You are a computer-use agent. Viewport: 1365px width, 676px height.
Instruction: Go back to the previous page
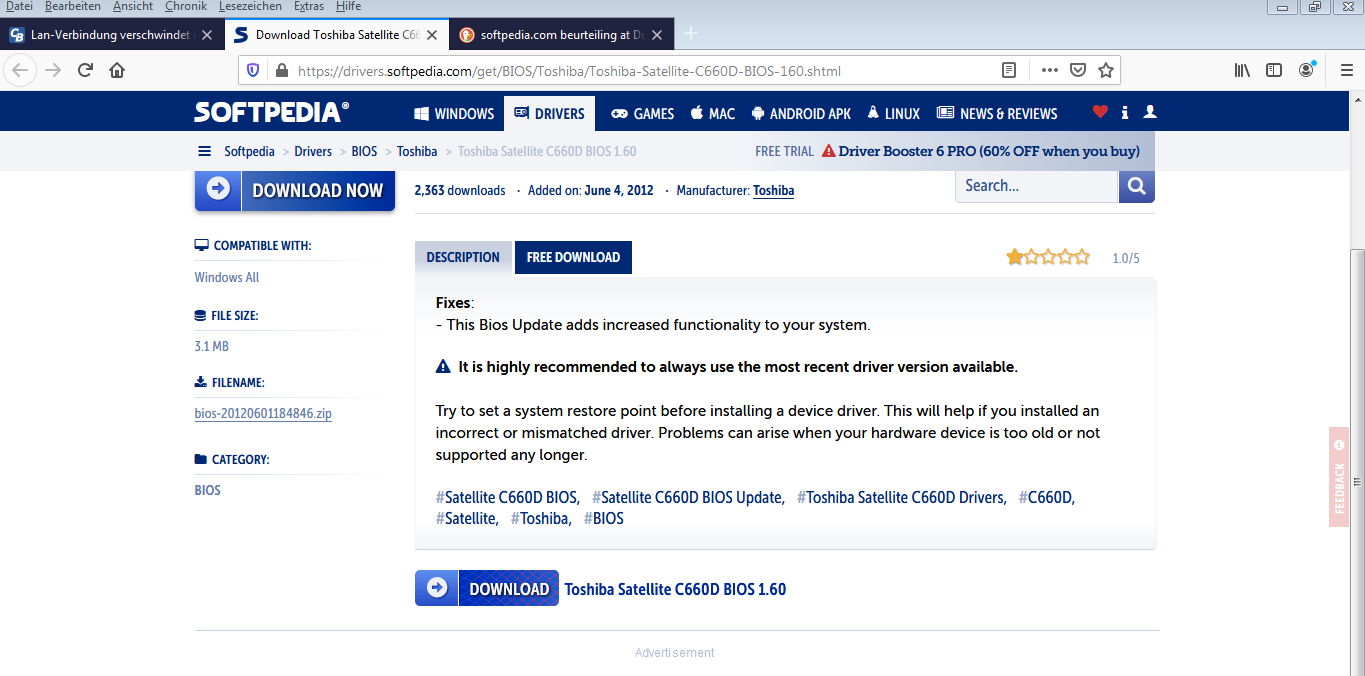click(x=21, y=70)
